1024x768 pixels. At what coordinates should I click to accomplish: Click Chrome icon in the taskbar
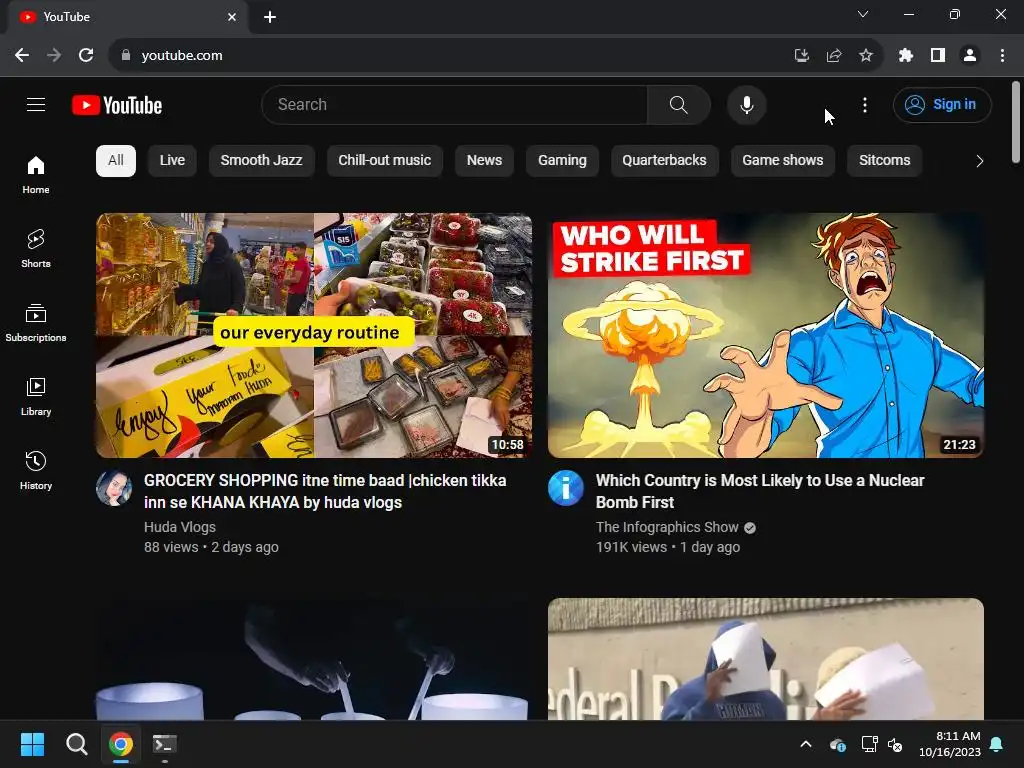tap(121, 744)
